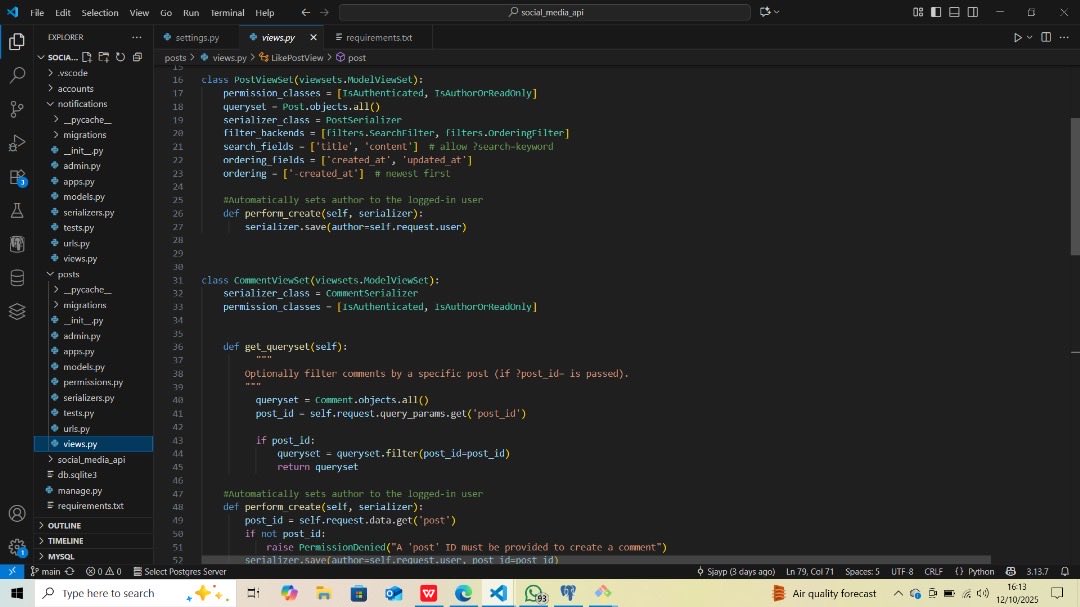Open permissions.py in posts folder
1080x607 pixels.
coord(93,382)
